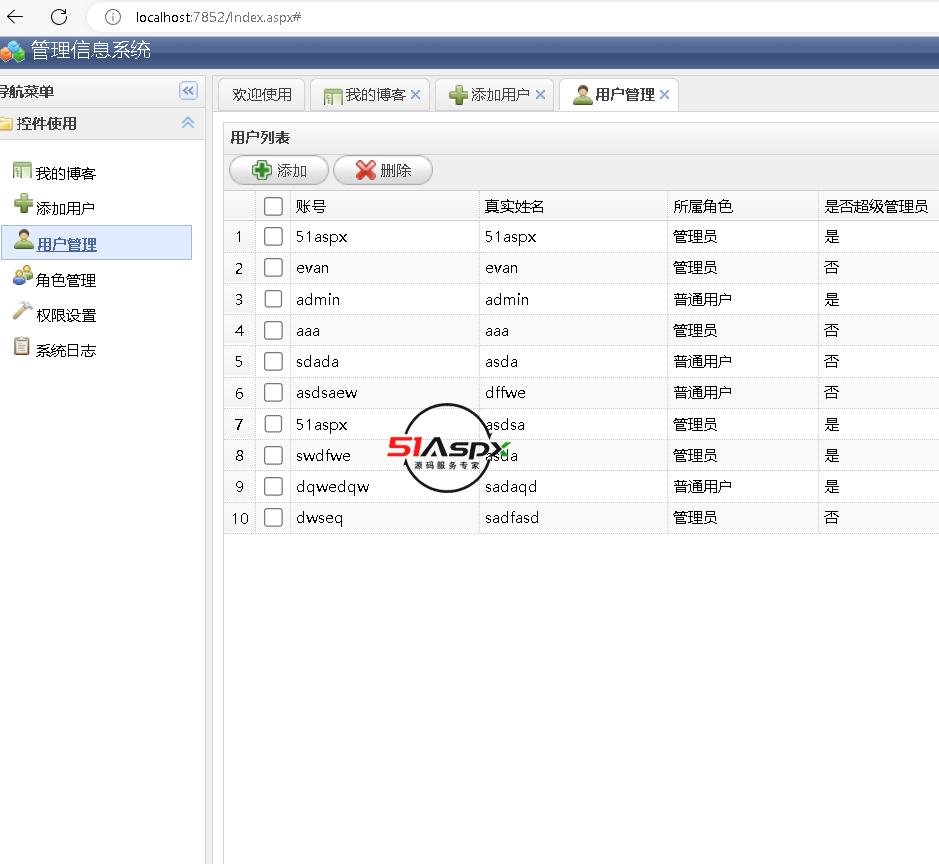Tick the select-all checkbox in header

(273, 206)
